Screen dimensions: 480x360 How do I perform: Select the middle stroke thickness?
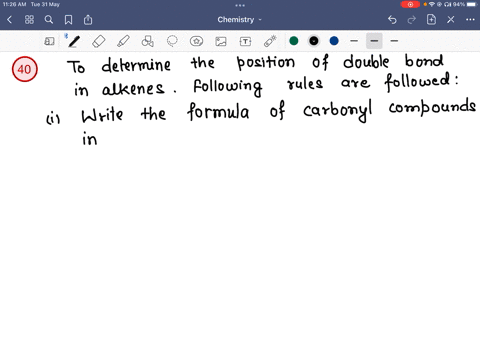tap(374, 41)
